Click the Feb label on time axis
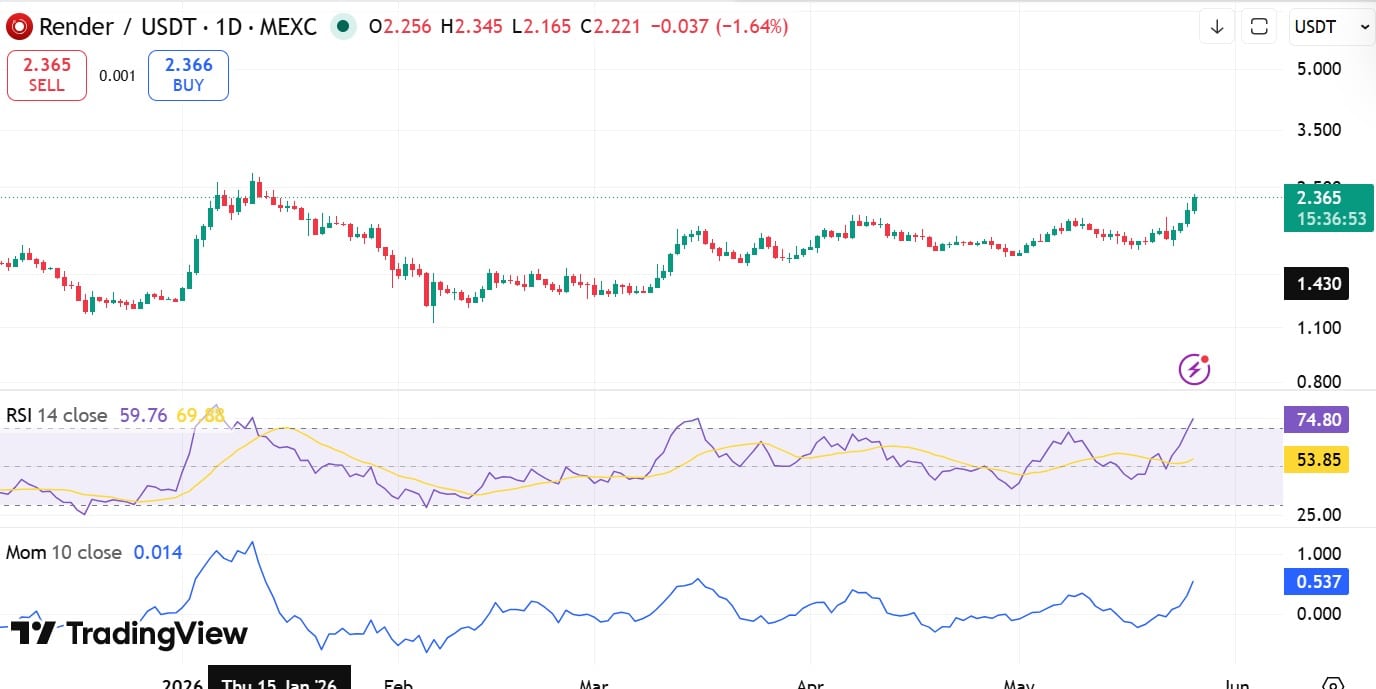This screenshot has height=689, width=1376. pos(398,682)
